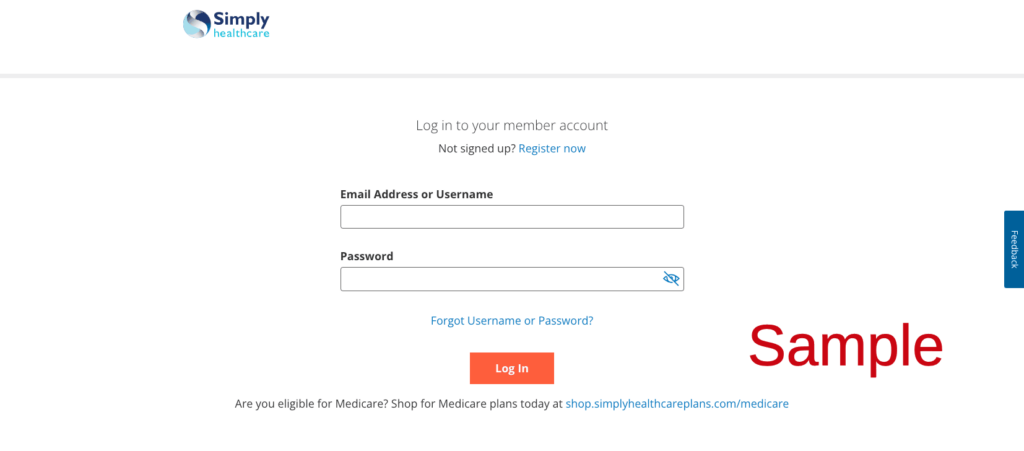This screenshot has width=1024, height=451.
Task: Click the 'healthcare' text under Simply
Action: tap(241, 33)
